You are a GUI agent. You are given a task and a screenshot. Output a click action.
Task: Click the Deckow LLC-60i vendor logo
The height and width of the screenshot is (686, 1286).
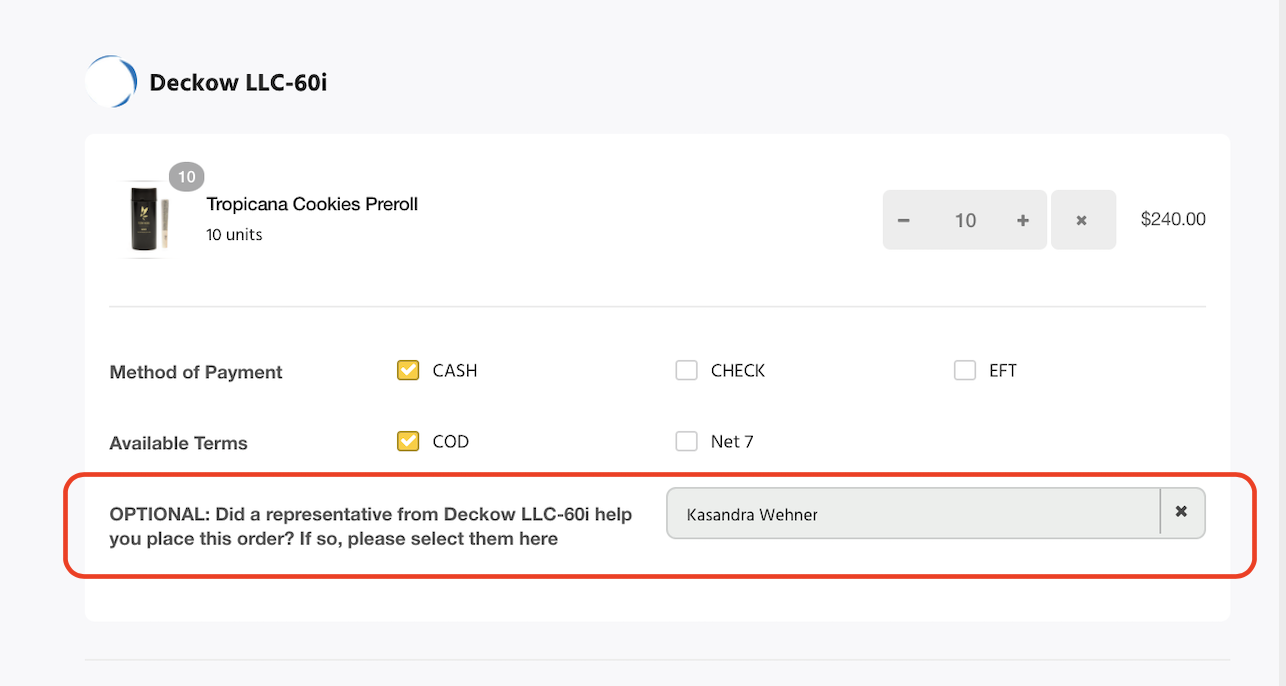pos(111,82)
